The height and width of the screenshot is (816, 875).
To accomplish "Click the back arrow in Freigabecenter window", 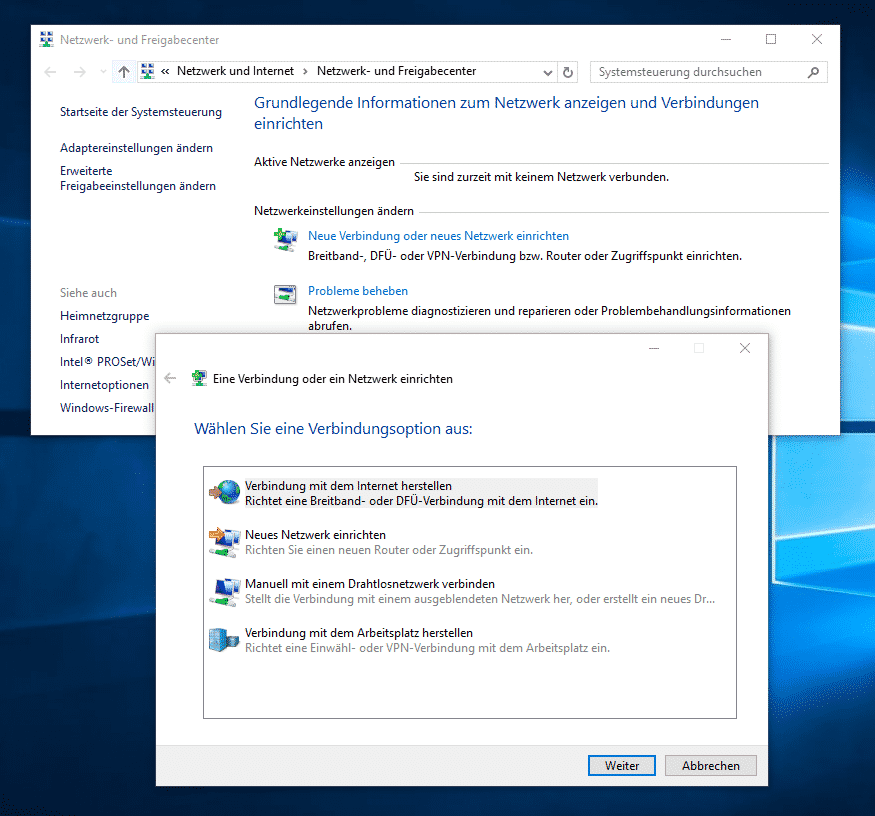I will pyautogui.click(x=50, y=71).
